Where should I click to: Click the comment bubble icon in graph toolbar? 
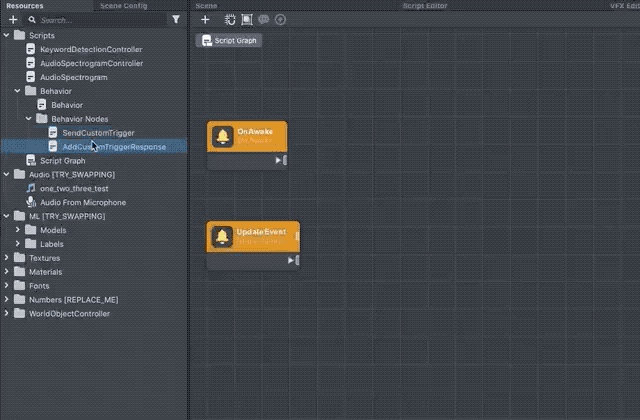coord(263,19)
